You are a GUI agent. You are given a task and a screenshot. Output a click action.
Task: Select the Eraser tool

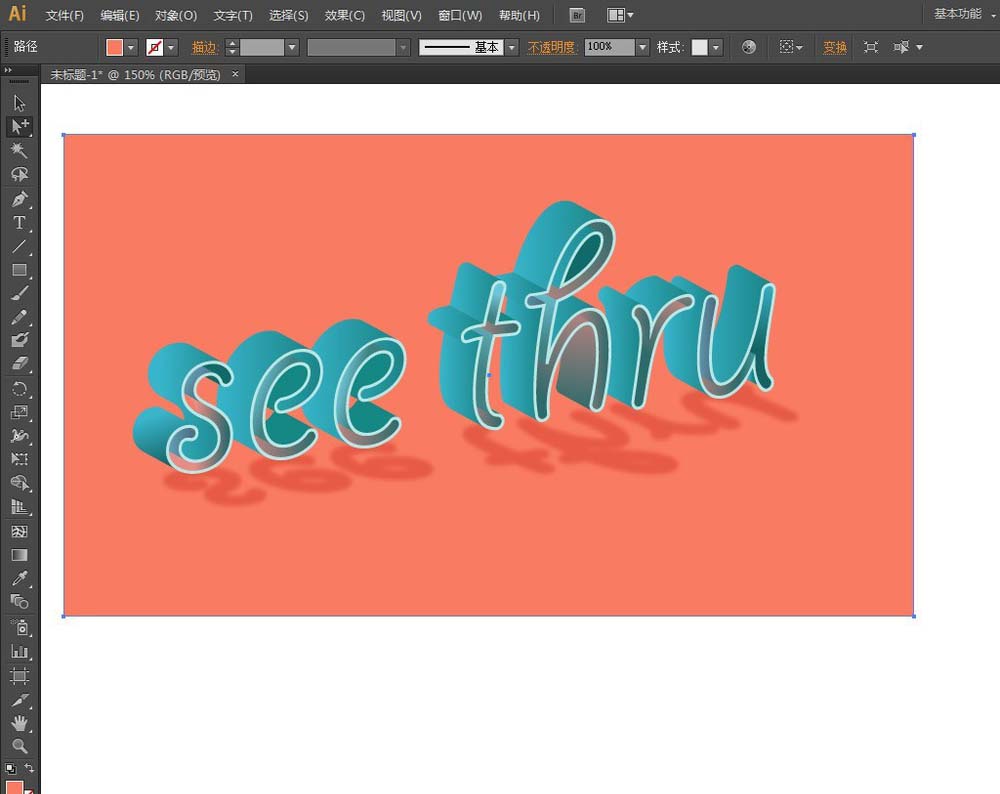(x=19, y=364)
